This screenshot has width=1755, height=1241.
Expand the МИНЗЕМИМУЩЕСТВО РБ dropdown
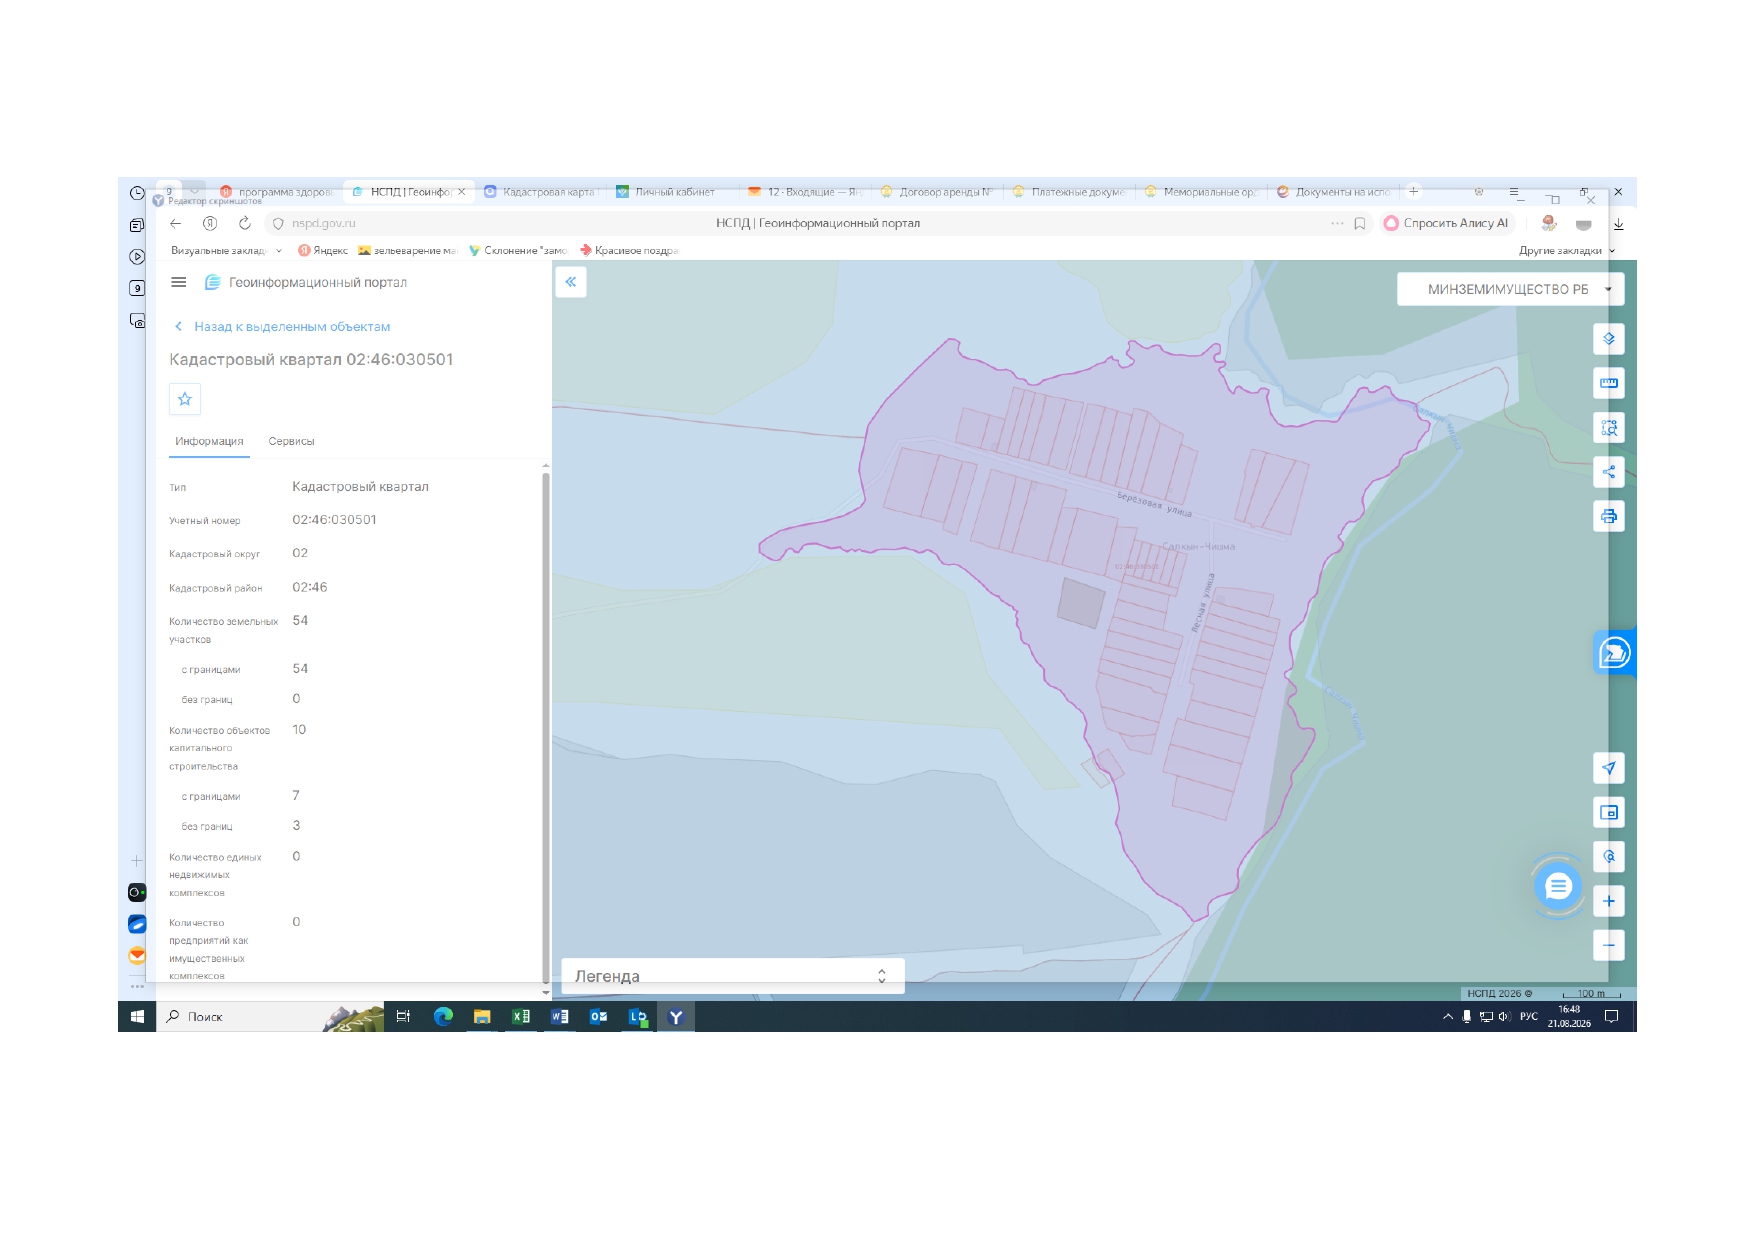pos(1510,289)
